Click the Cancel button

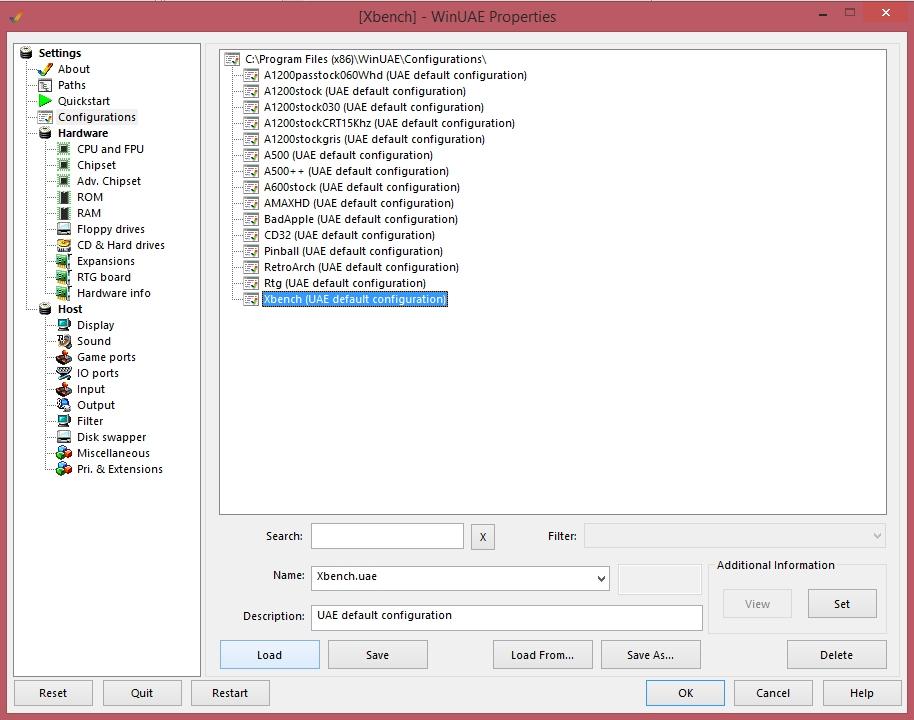pyautogui.click(x=773, y=693)
